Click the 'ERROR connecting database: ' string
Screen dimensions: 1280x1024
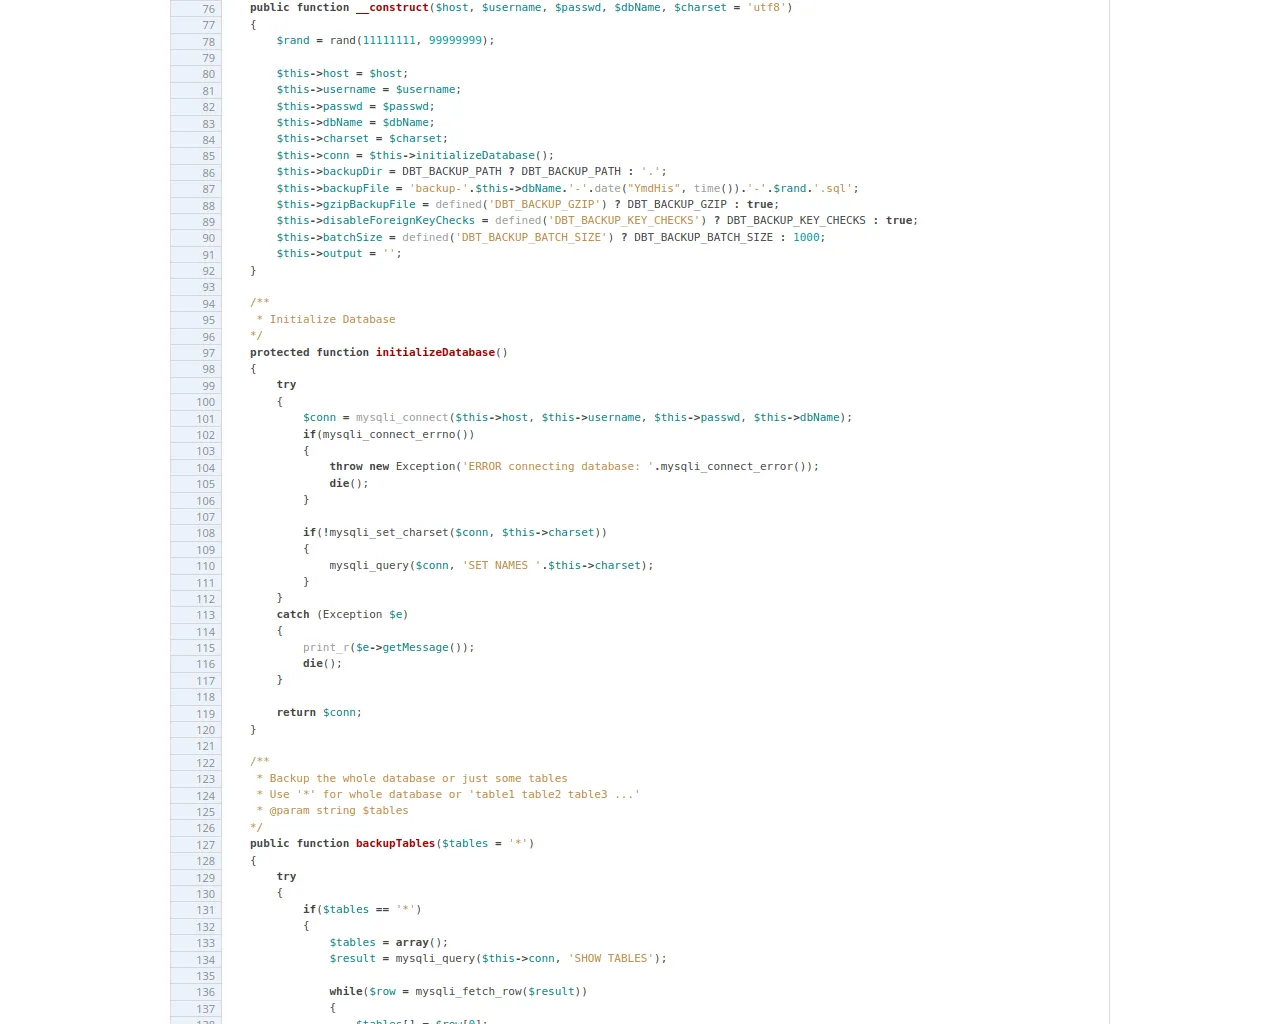point(558,467)
